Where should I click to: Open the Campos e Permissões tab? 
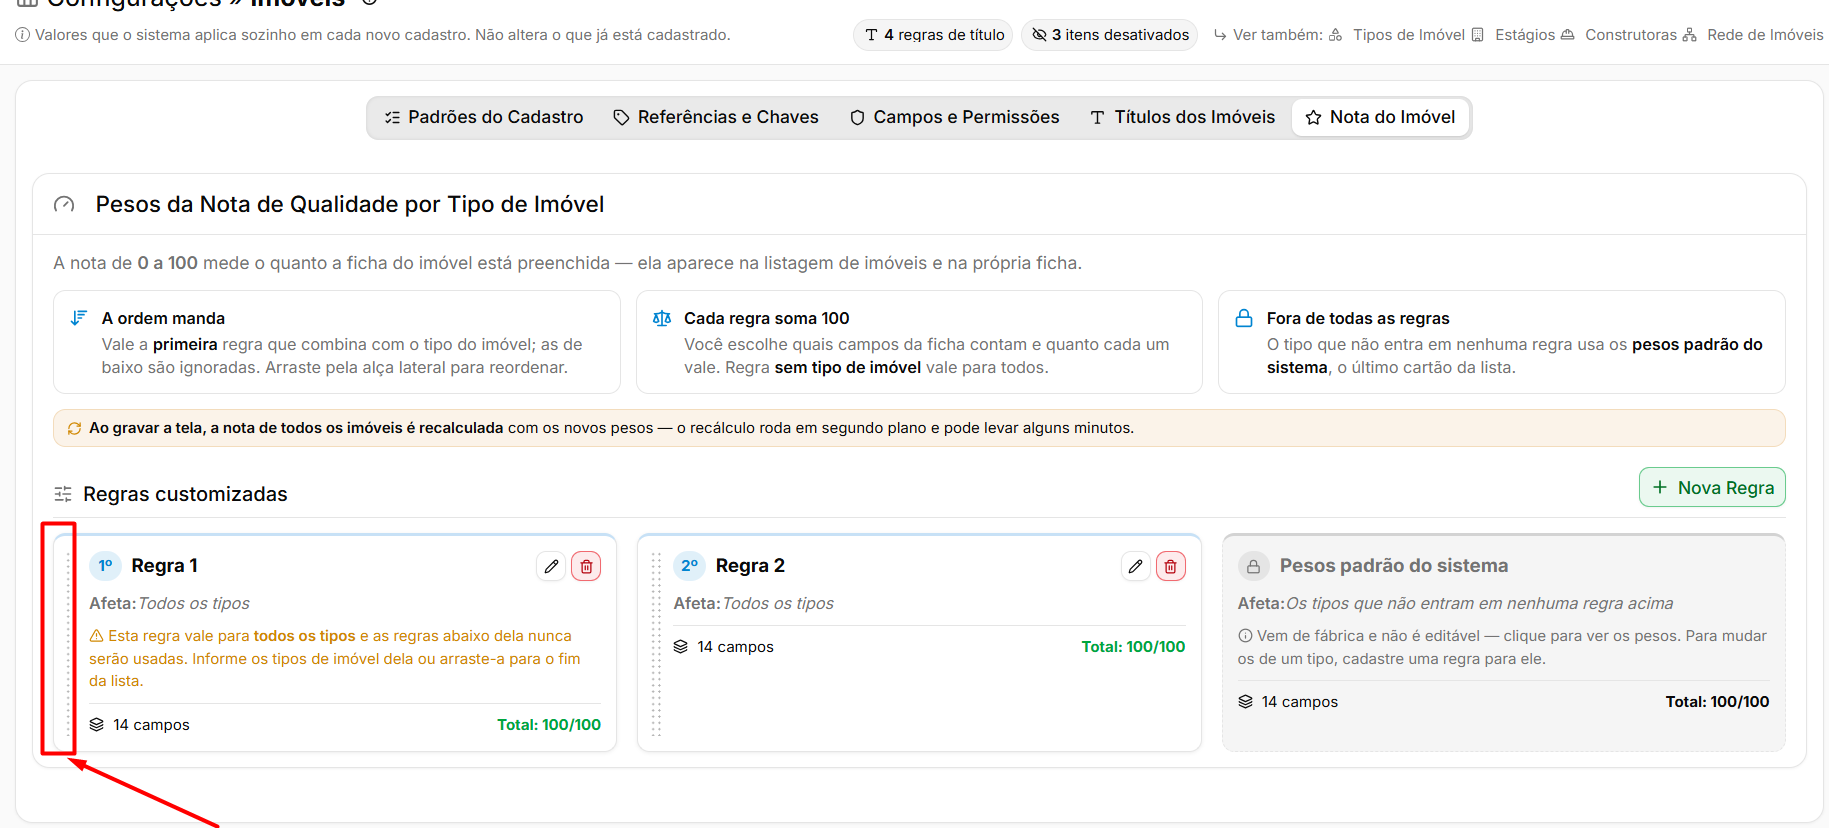coord(955,117)
